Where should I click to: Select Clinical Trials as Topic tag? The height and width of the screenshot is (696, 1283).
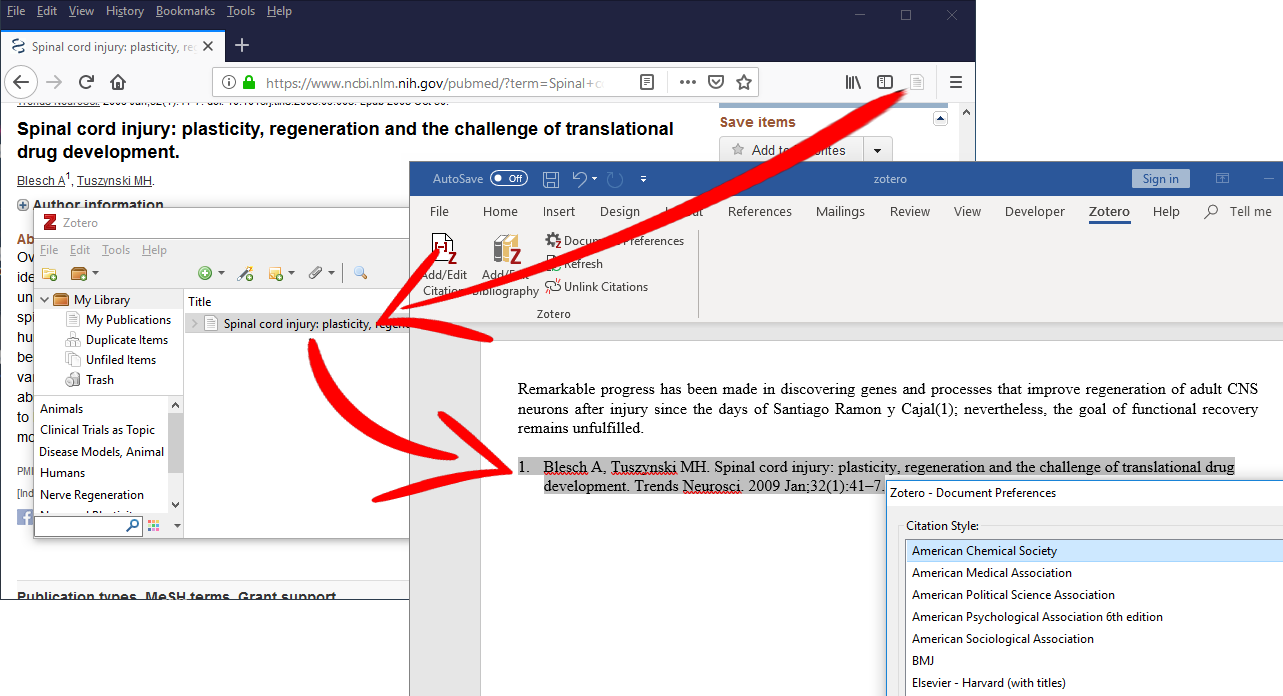click(97, 430)
